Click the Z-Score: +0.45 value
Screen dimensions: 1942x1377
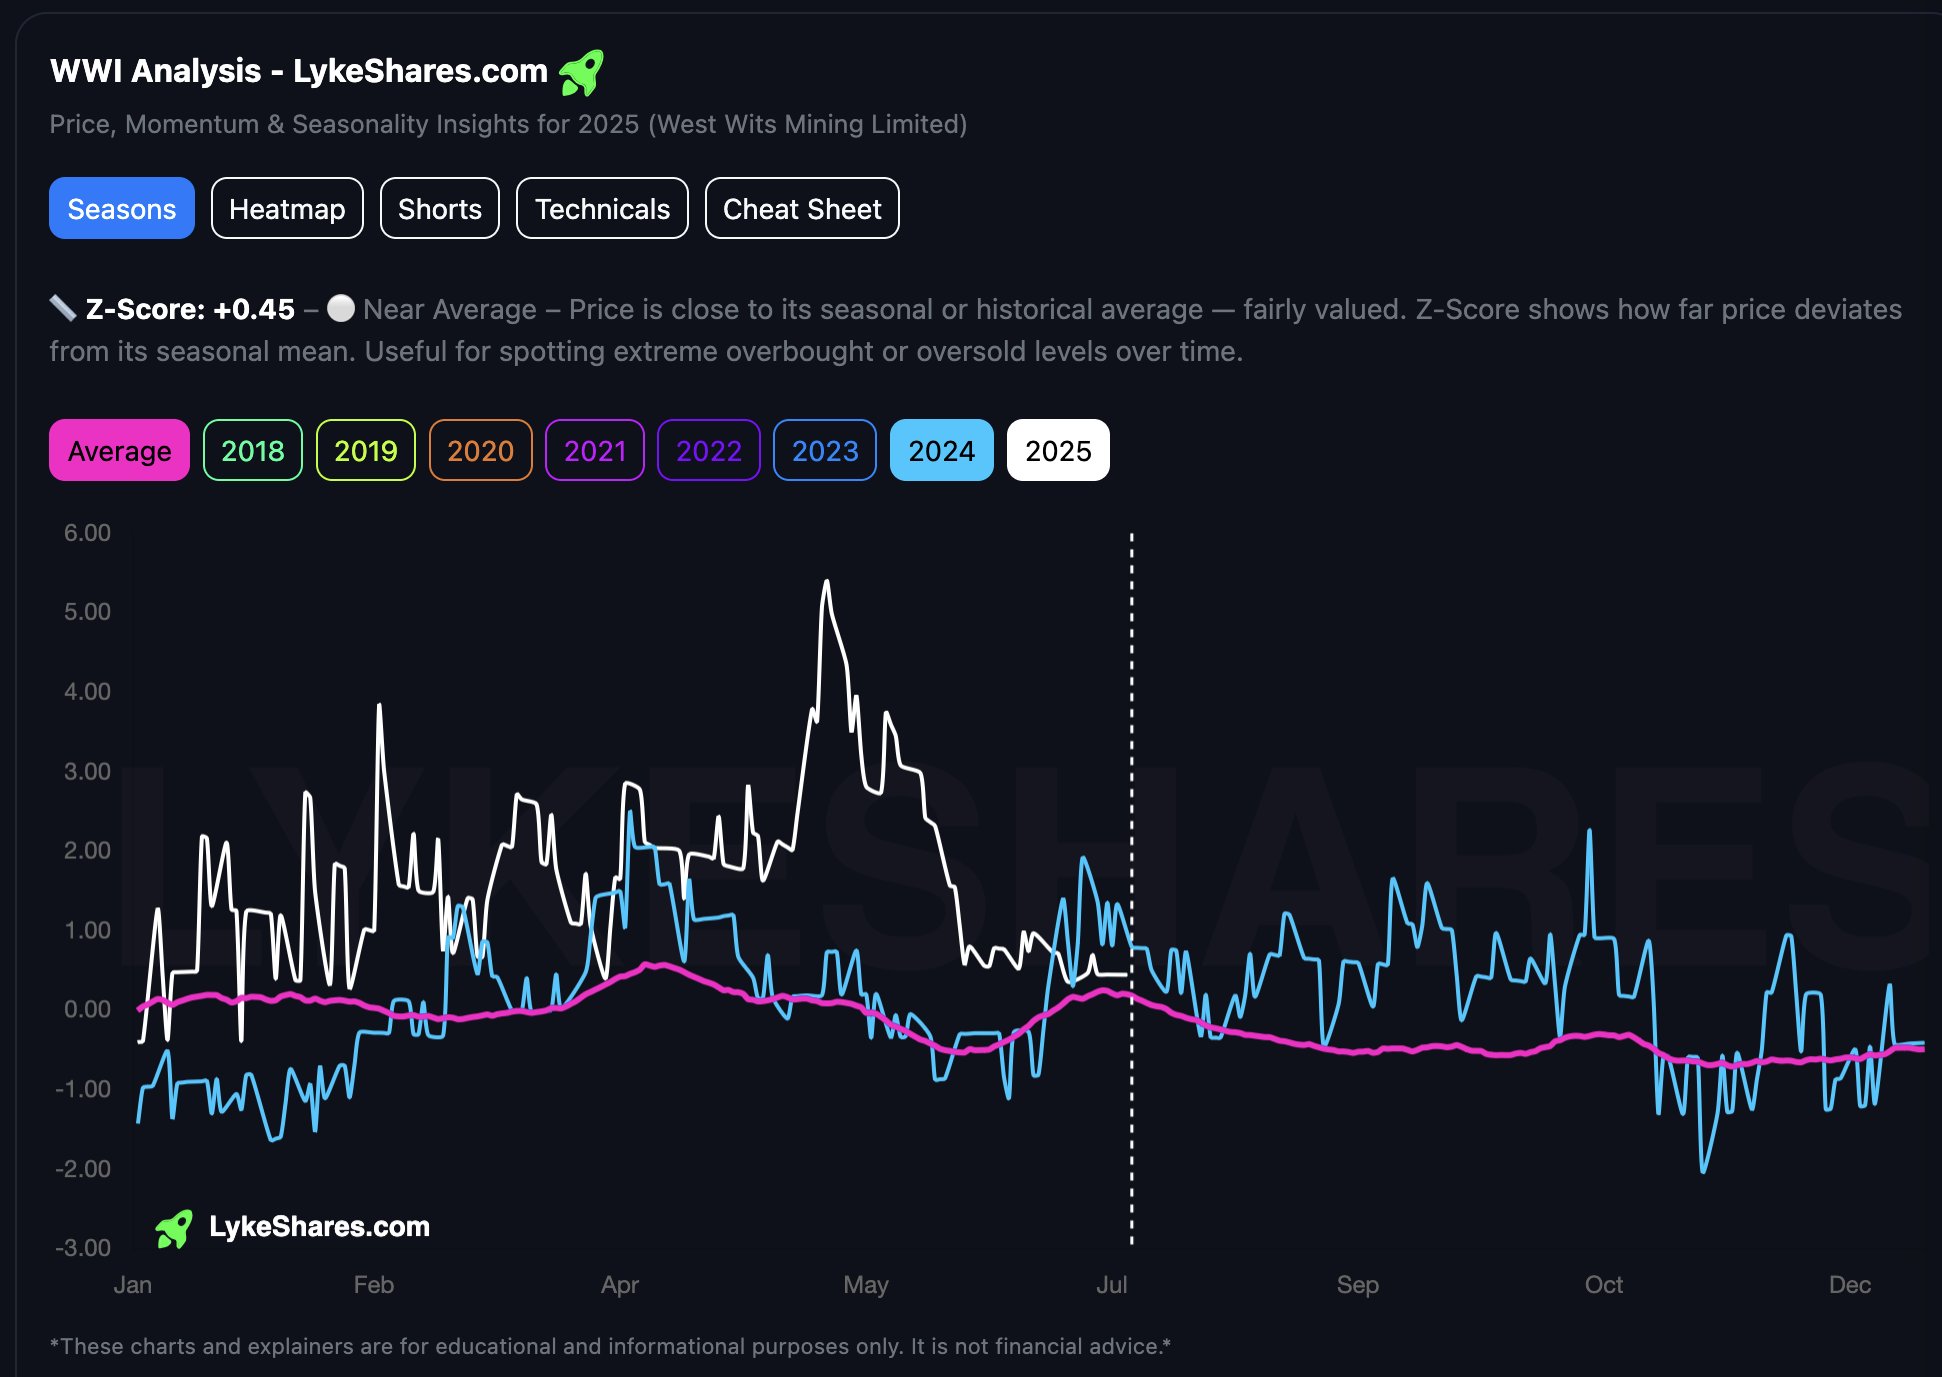coord(190,309)
